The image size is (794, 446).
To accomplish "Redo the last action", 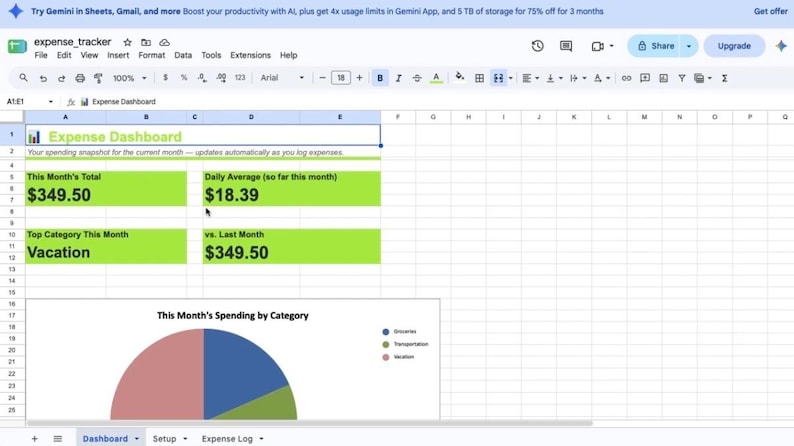I will [x=61, y=78].
